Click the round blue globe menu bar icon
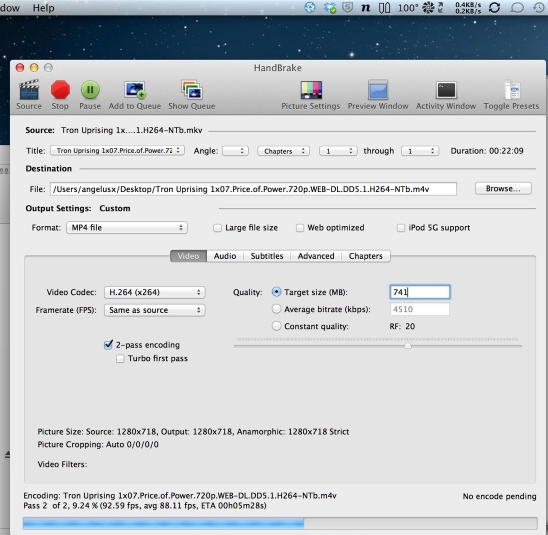The image size is (548, 535). pos(310,7)
